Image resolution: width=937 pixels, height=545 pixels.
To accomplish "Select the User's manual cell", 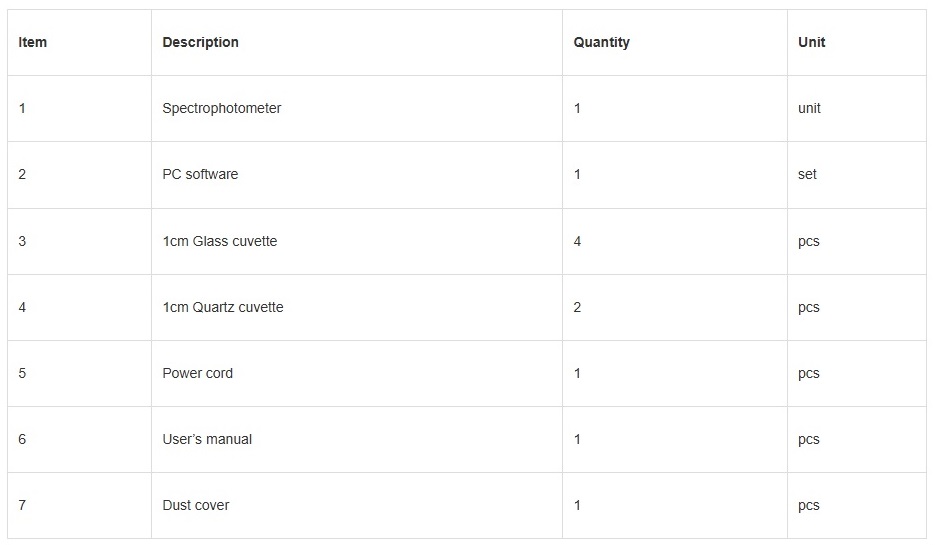I will [207, 439].
